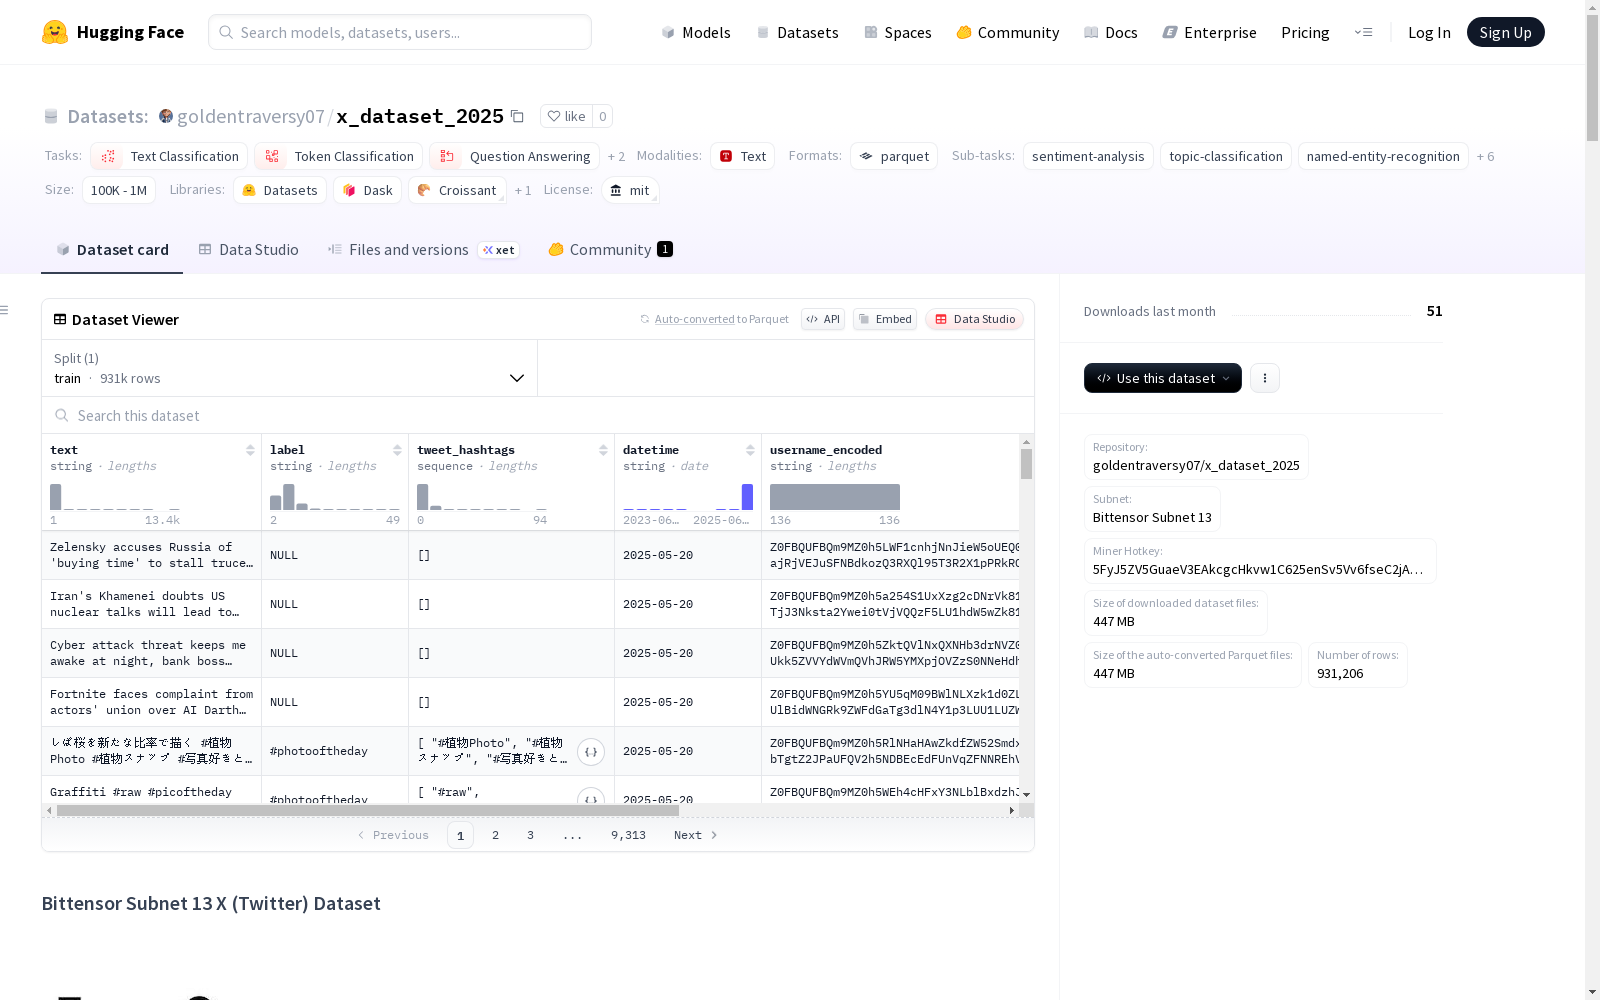
Task: Sort the text column
Action: coord(250,450)
